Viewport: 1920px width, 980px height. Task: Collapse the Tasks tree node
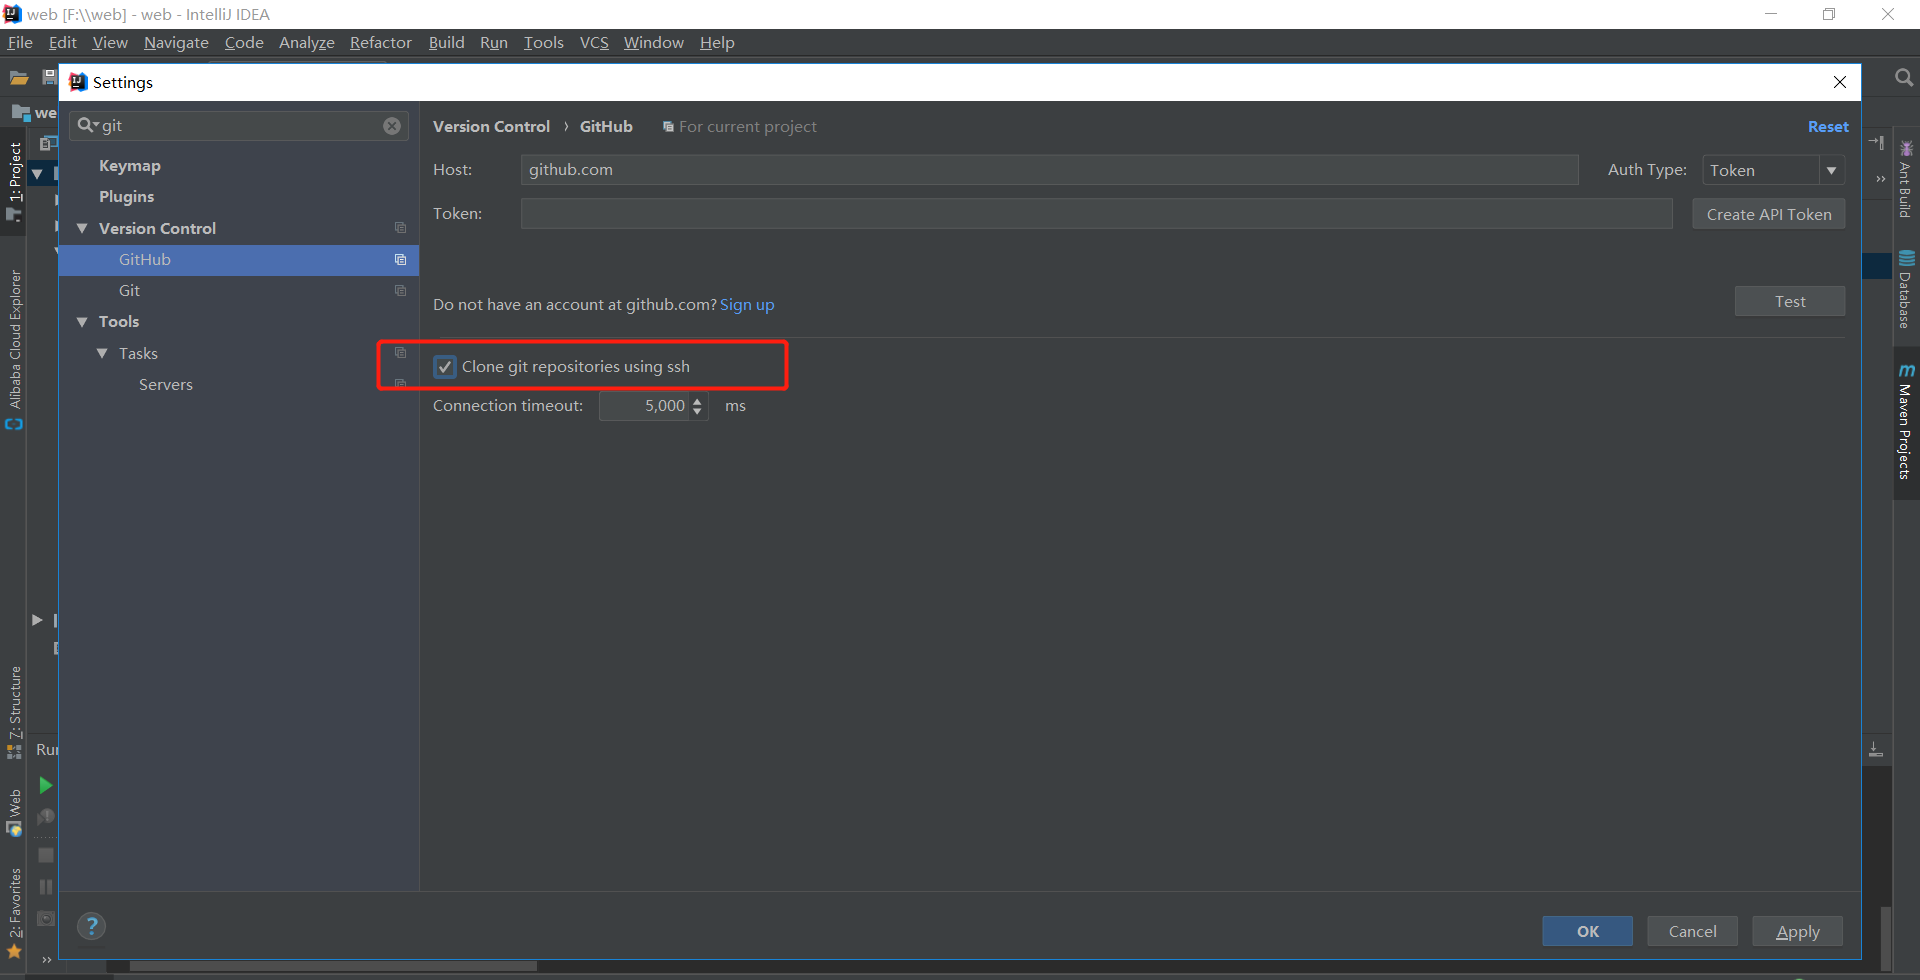pyautogui.click(x=102, y=353)
